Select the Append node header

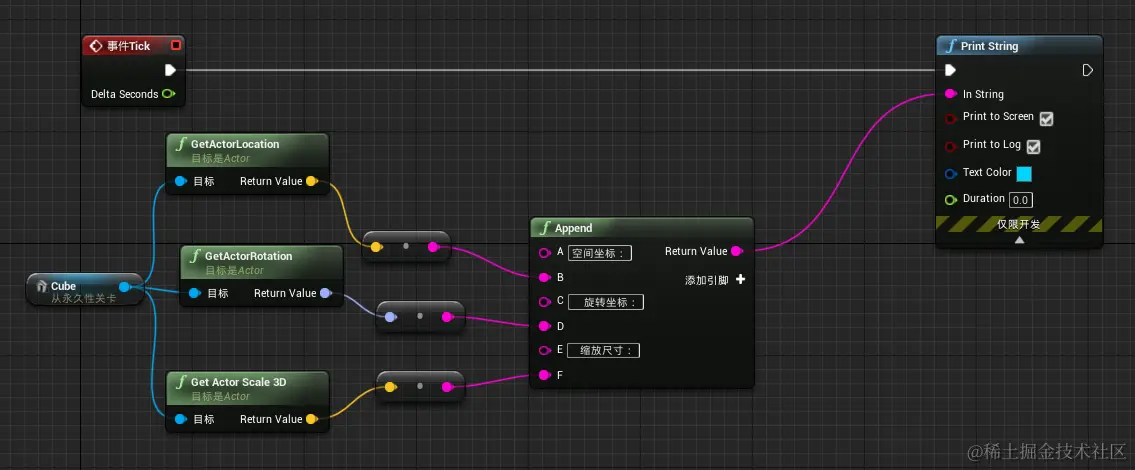(x=642, y=228)
